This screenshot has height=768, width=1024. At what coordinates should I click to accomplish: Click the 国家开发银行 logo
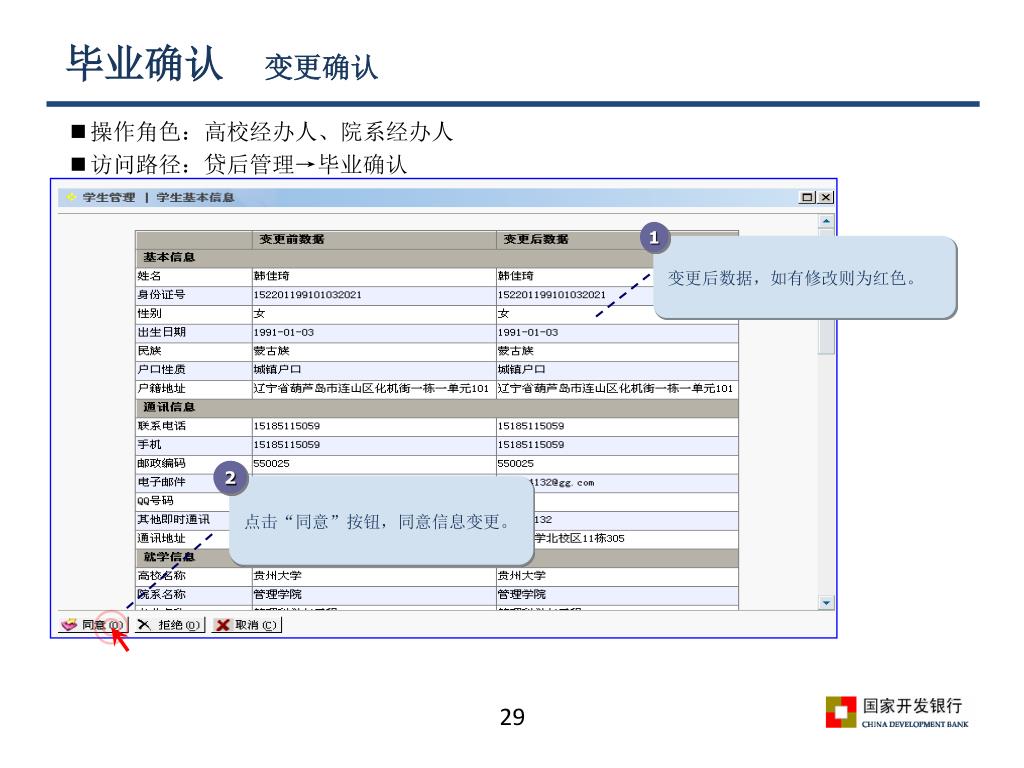(897, 712)
